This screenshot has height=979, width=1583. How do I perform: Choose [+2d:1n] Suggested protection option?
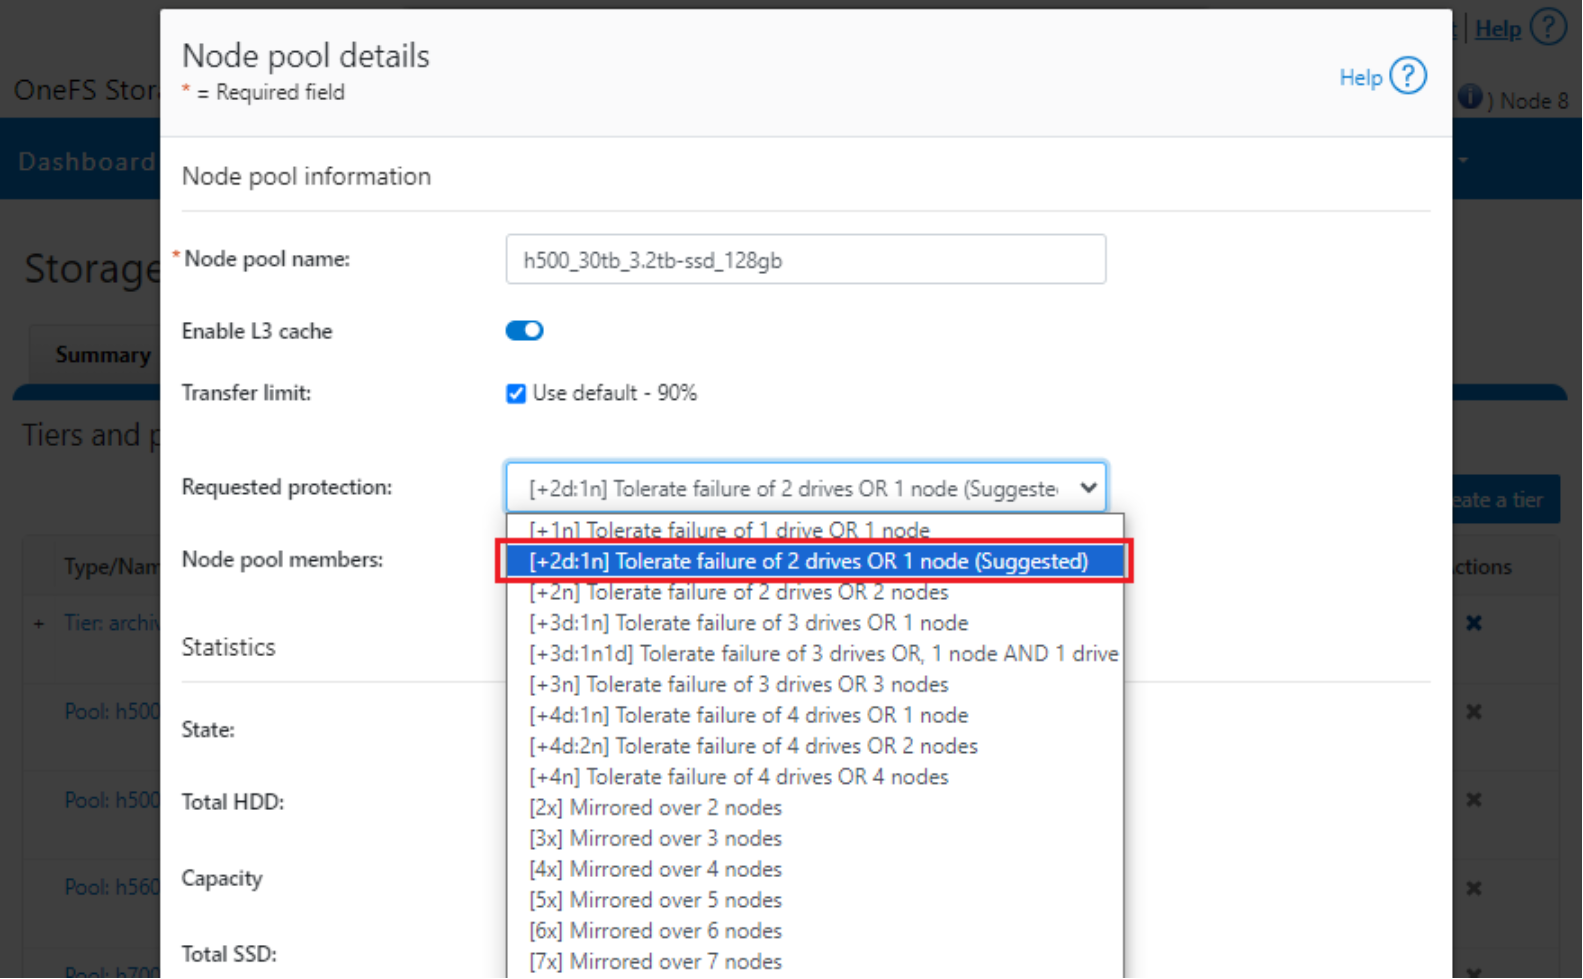pyautogui.click(x=814, y=561)
